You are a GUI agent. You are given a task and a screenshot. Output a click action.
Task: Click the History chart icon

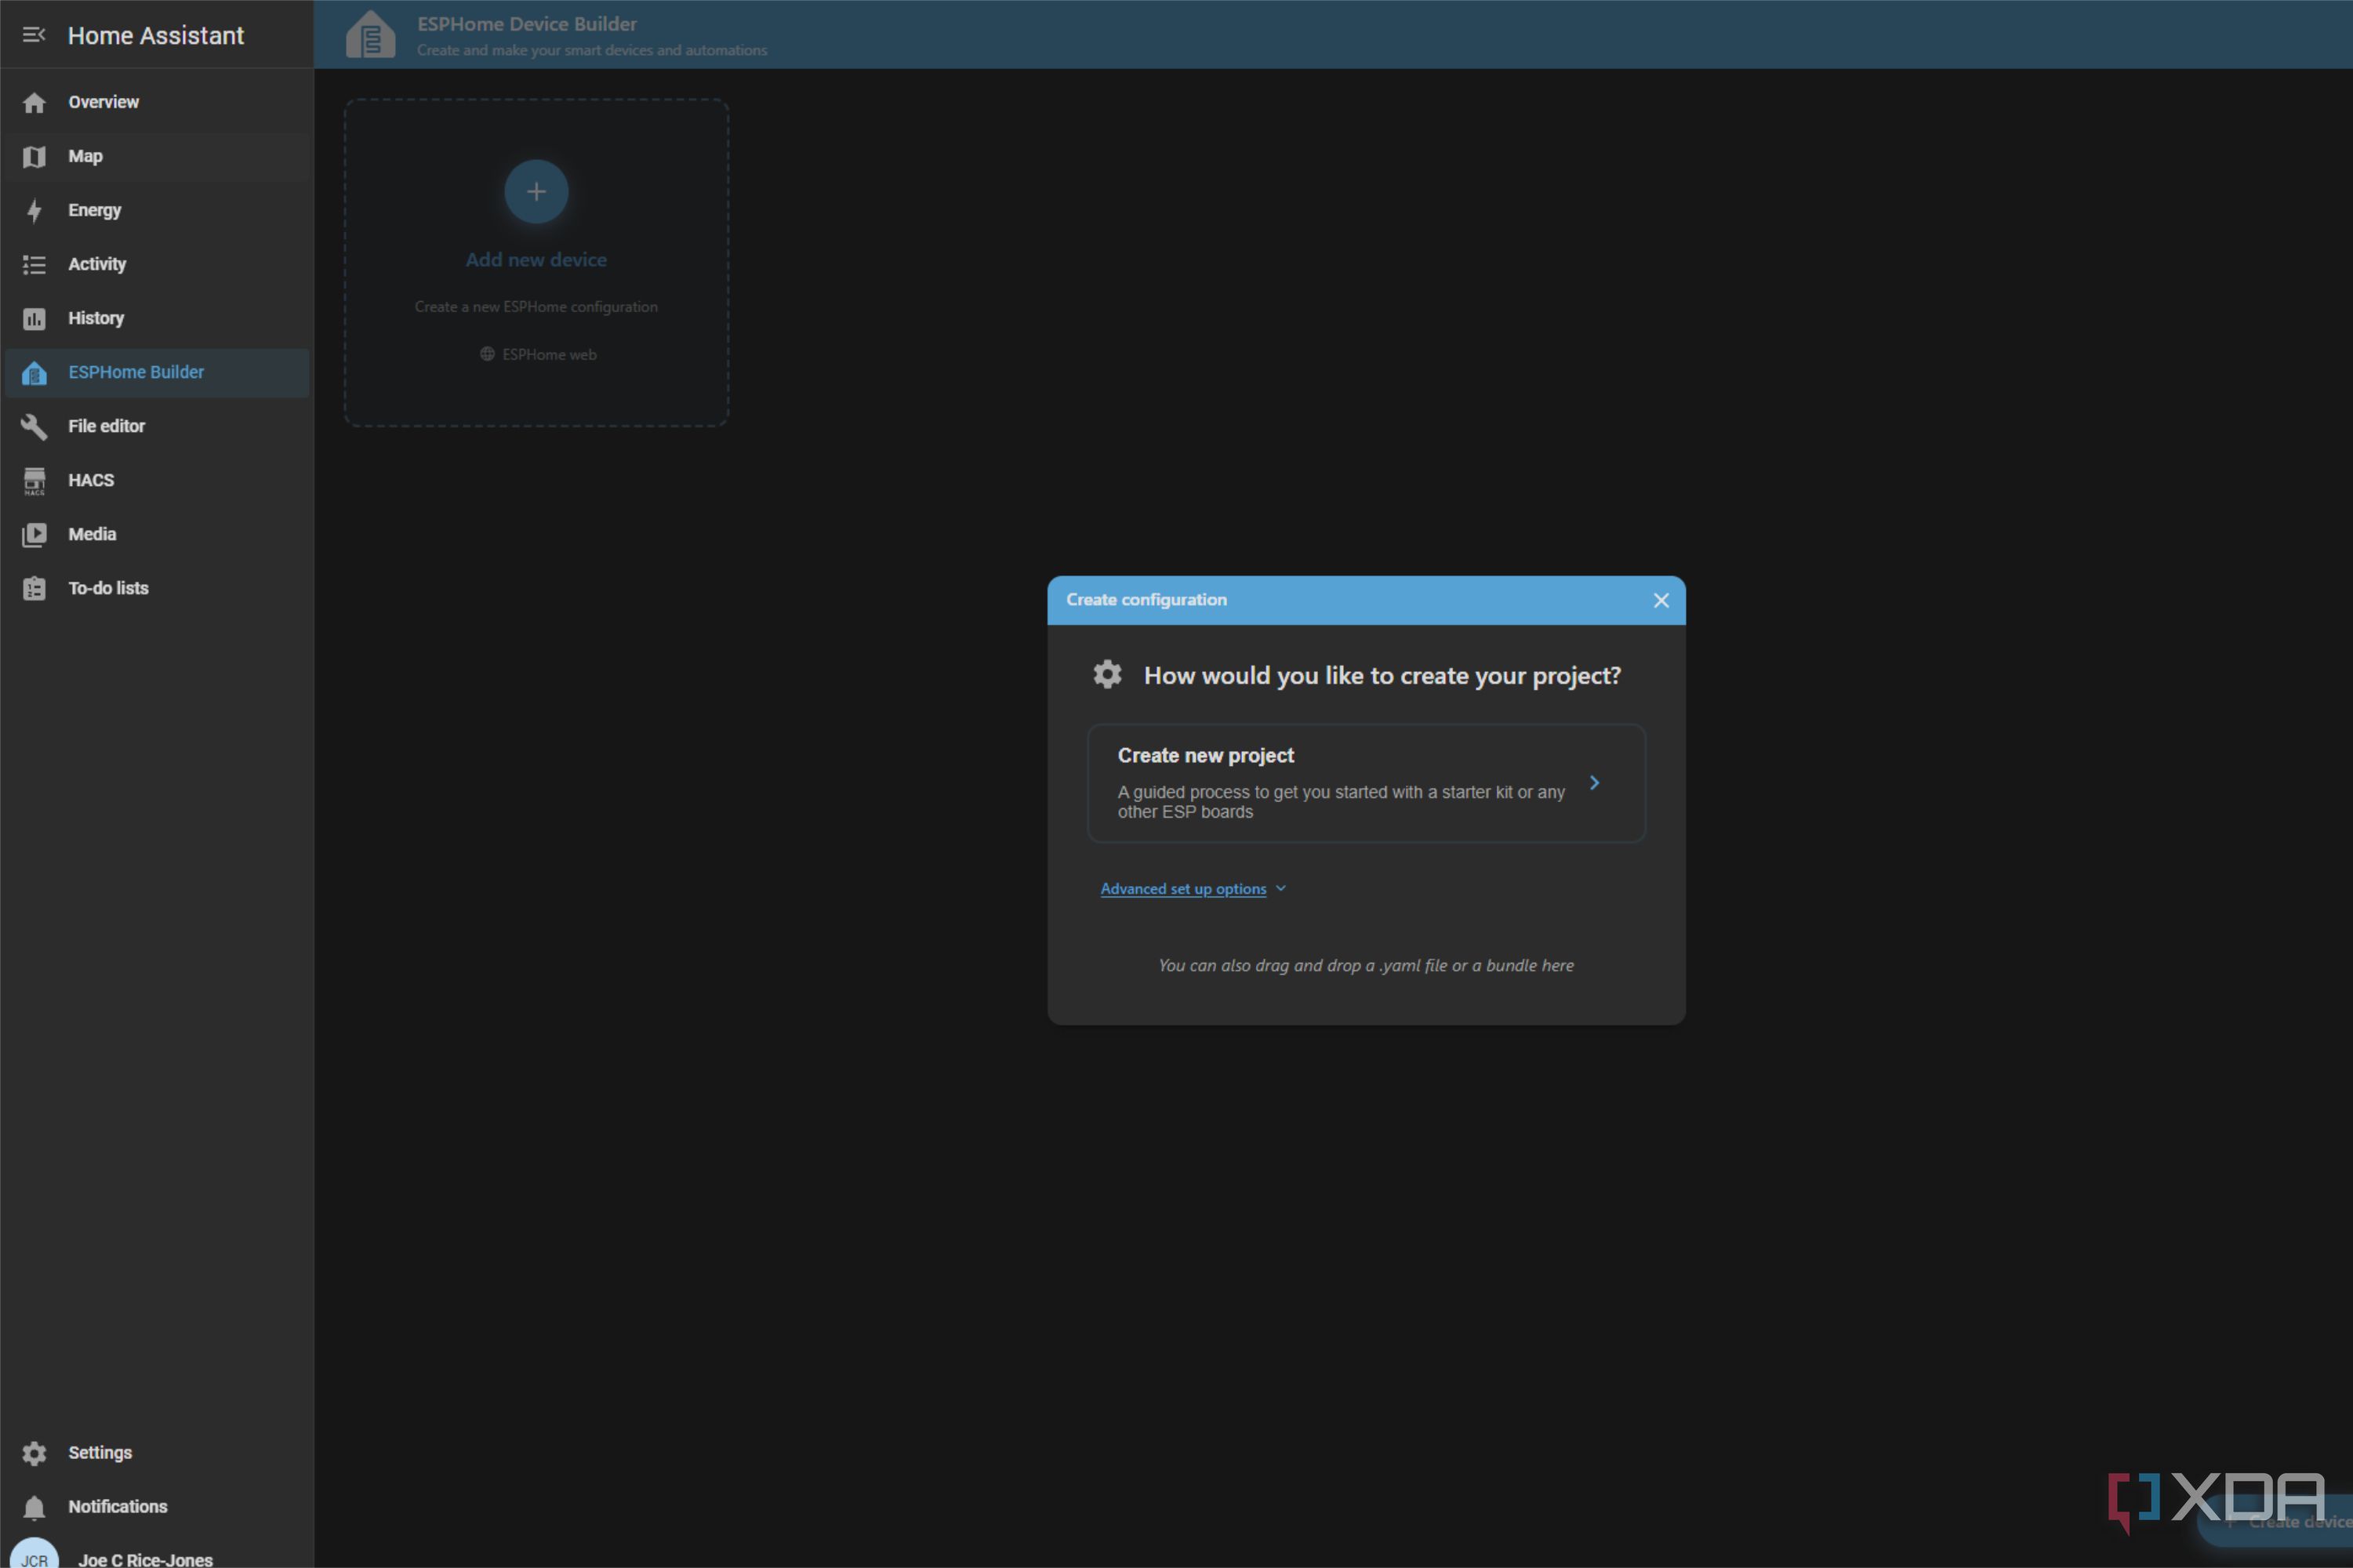tap(34, 318)
